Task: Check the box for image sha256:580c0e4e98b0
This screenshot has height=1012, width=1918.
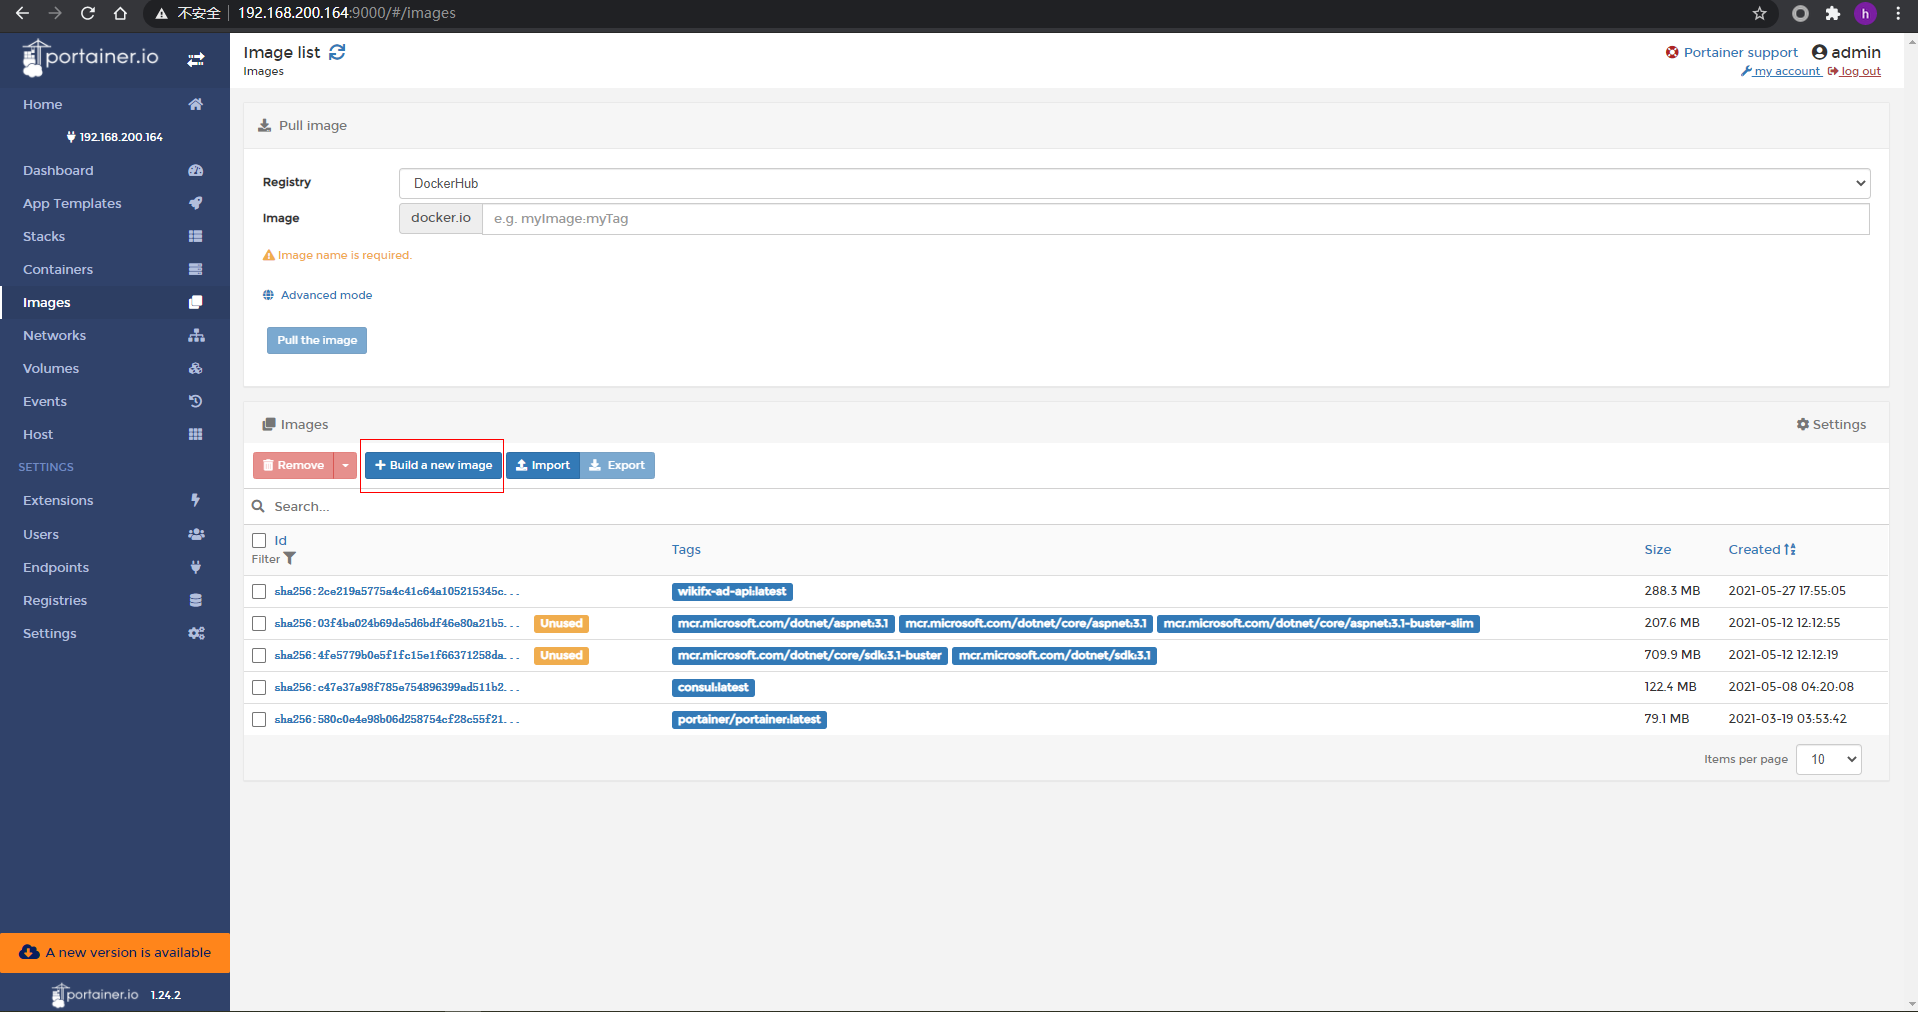Action: 259,719
